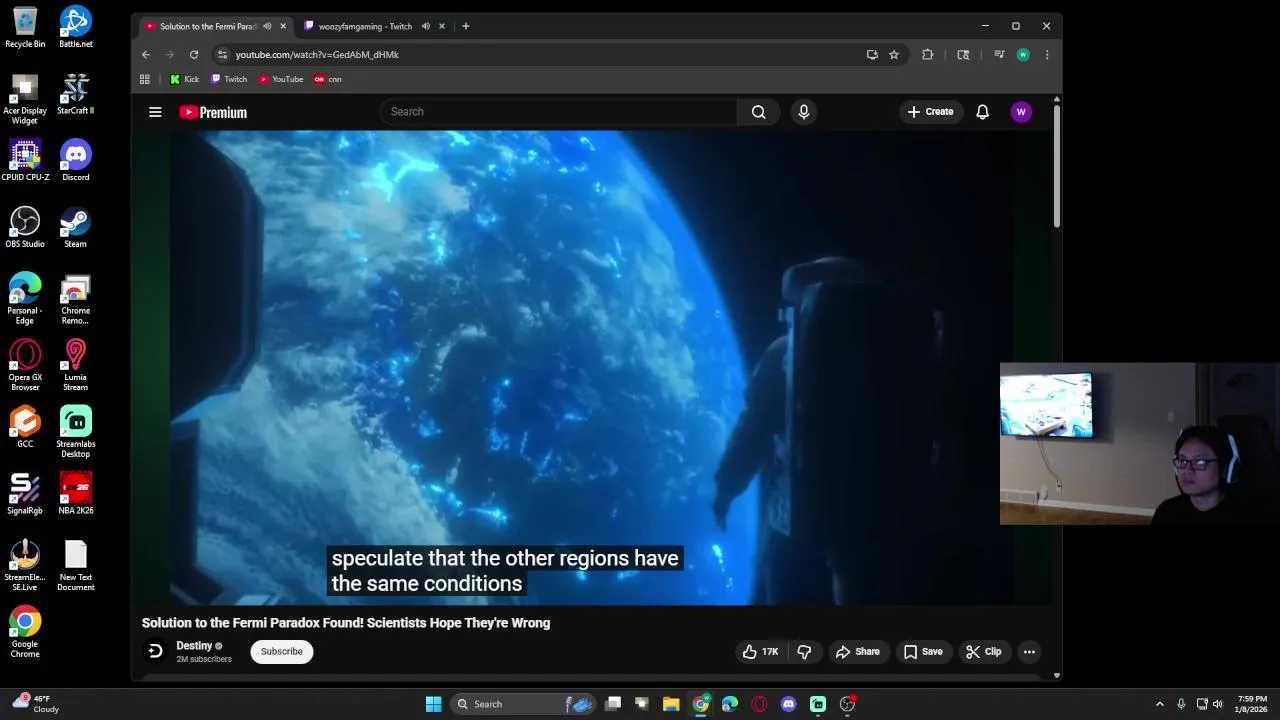
Task: Like the video with thumbs up
Action: pyautogui.click(x=760, y=652)
